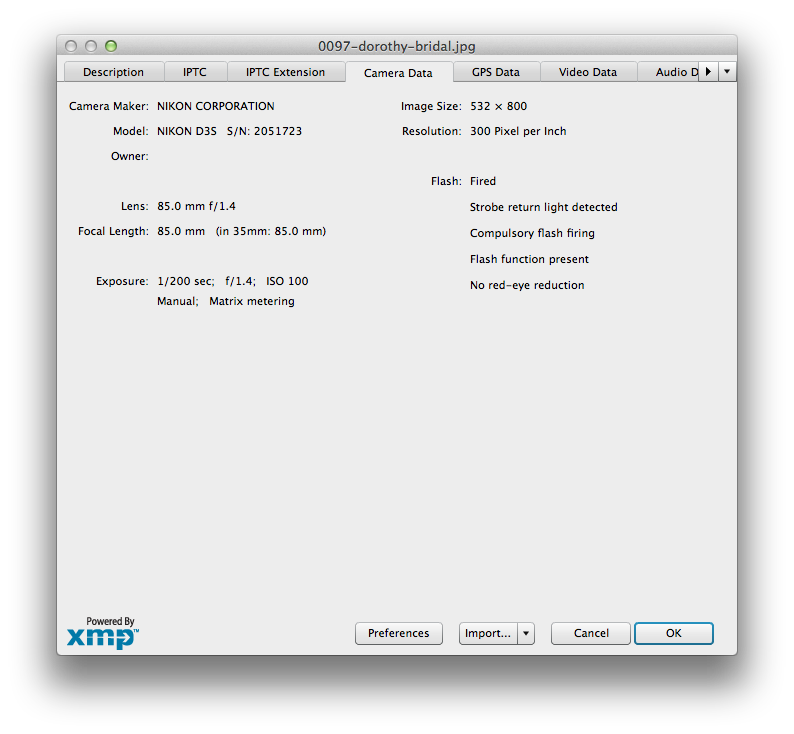Image resolution: width=794 pixels, height=734 pixels.
Task: Click the Powered By XMP logo
Action: [103, 633]
